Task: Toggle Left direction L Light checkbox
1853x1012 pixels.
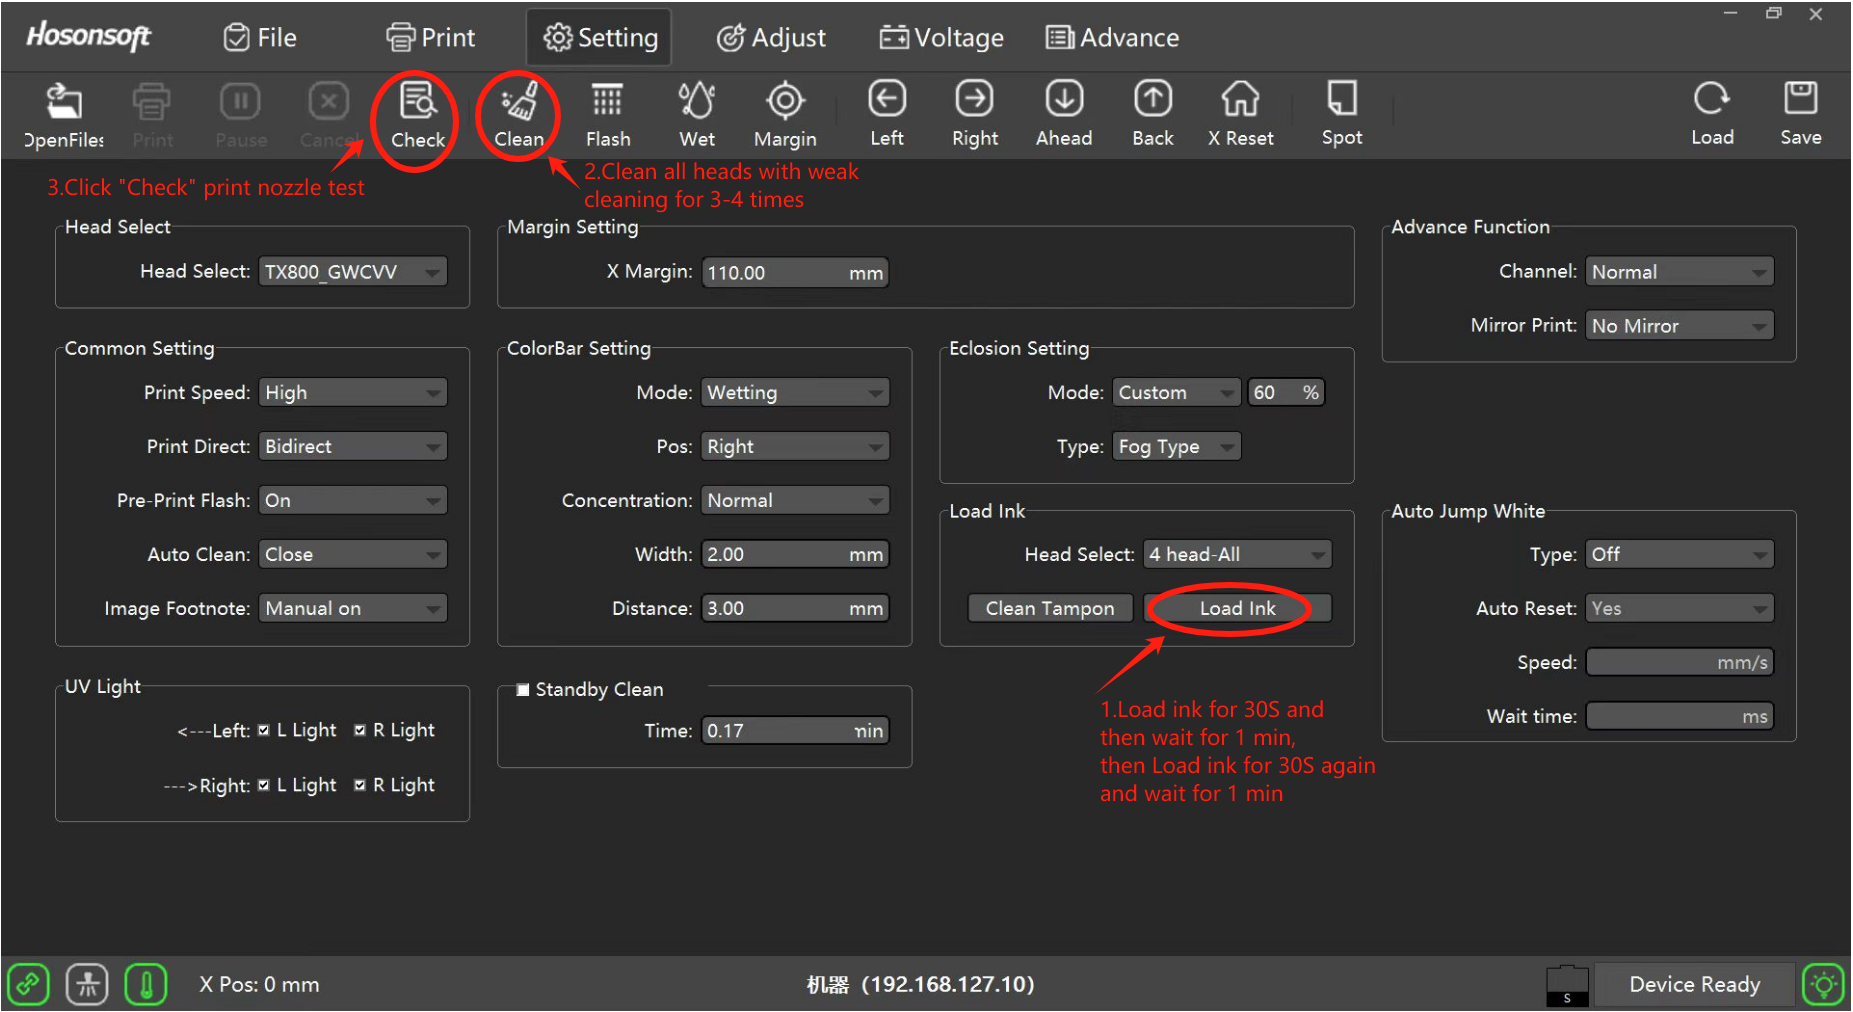Action: [x=264, y=731]
